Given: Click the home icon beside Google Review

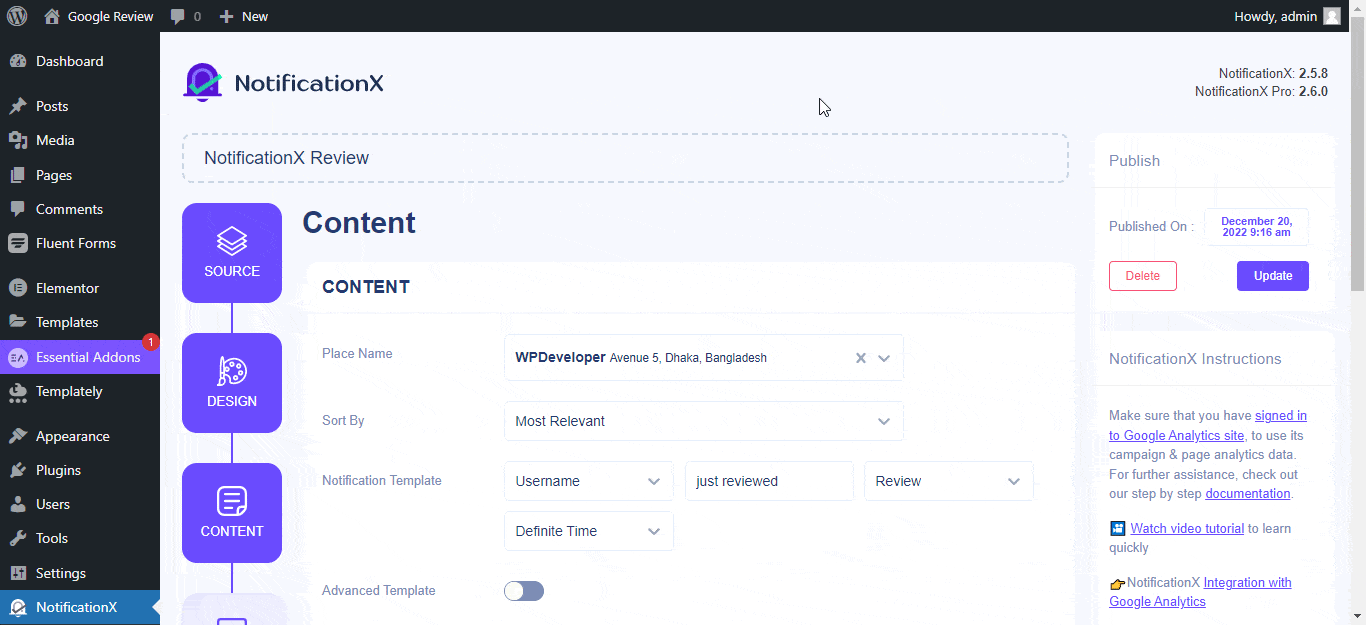Looking at the screenshot, I should [x=52, y=16].
